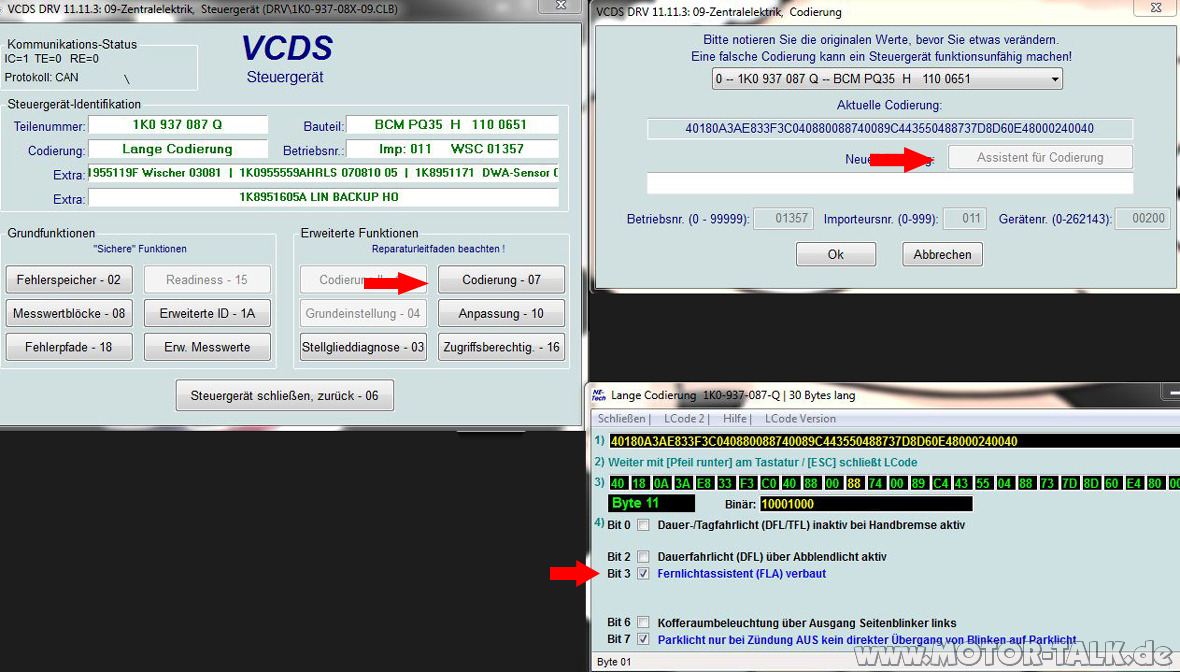Select byte cell 04
Viewport: 1180px width, 672px height.
click(1005, 483)
